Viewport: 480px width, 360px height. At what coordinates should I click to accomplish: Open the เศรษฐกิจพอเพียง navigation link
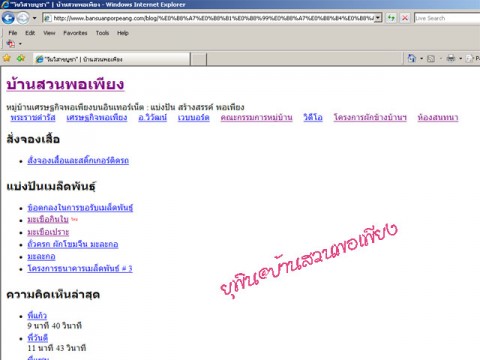pyautogui.click(x=97, y=117)
